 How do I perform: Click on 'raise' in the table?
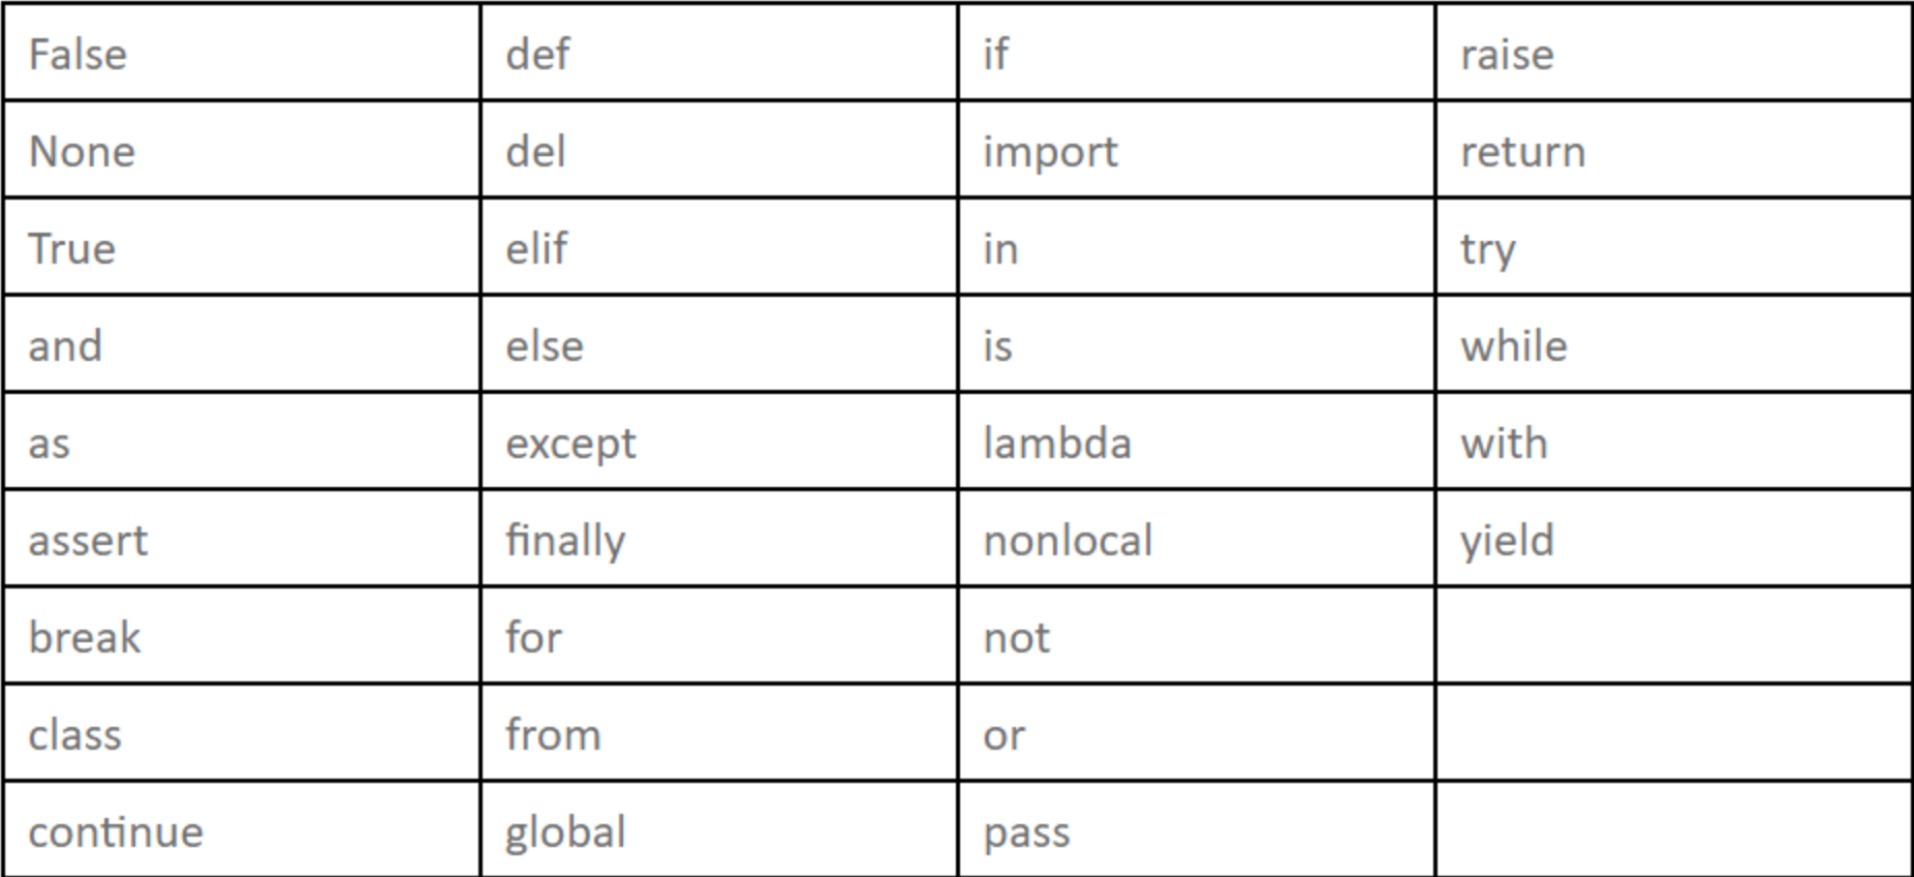tap(1507, 54)
